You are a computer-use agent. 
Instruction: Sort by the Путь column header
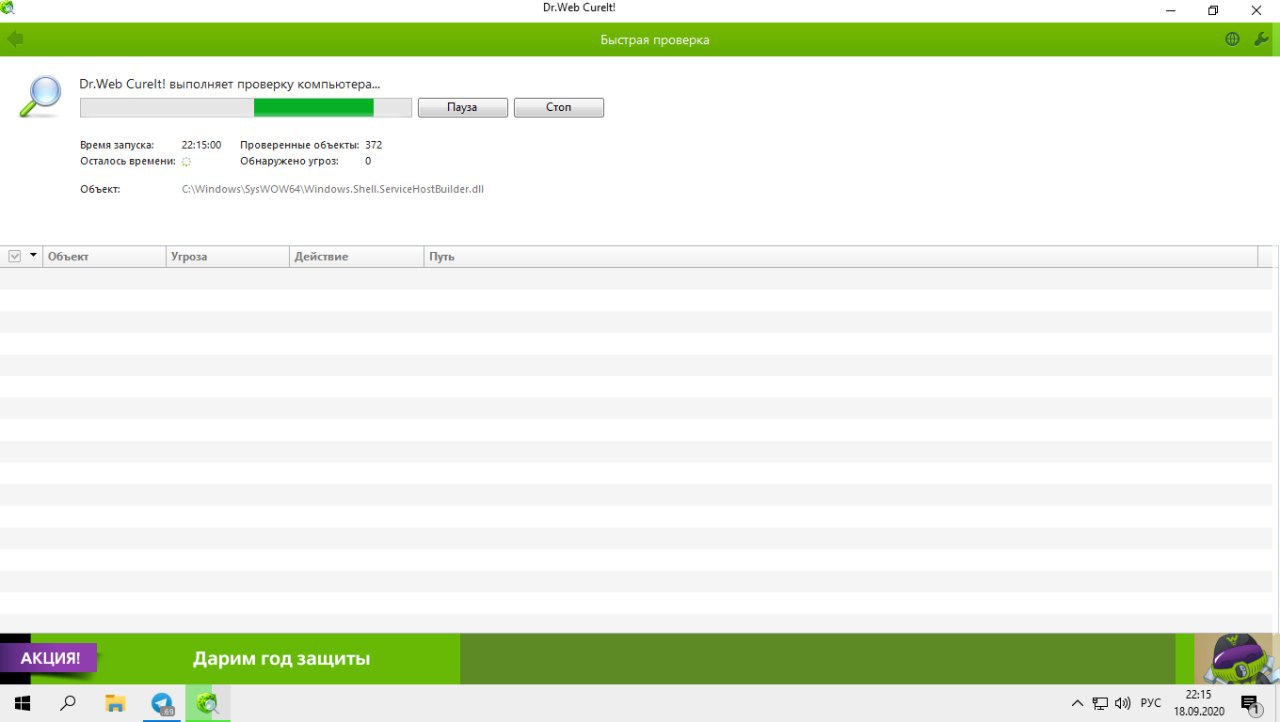click(841, 257)
